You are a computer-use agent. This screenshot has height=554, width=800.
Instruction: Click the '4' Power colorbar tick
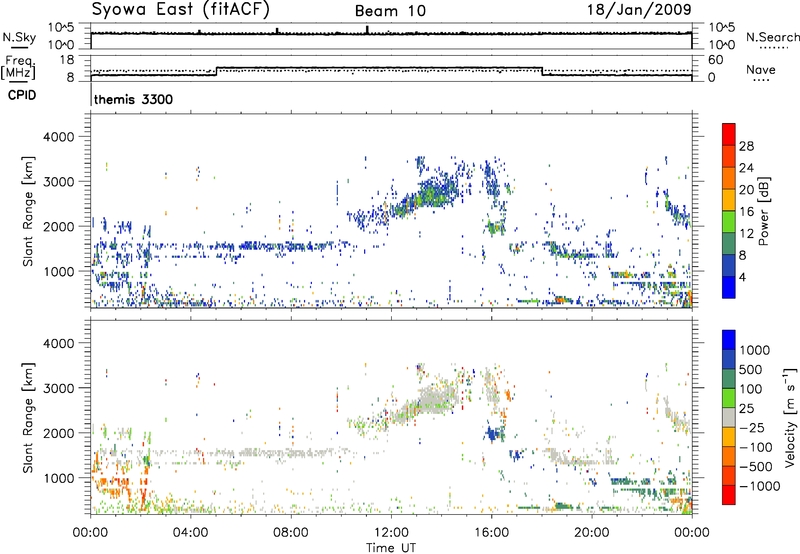[x=742, y=277]
